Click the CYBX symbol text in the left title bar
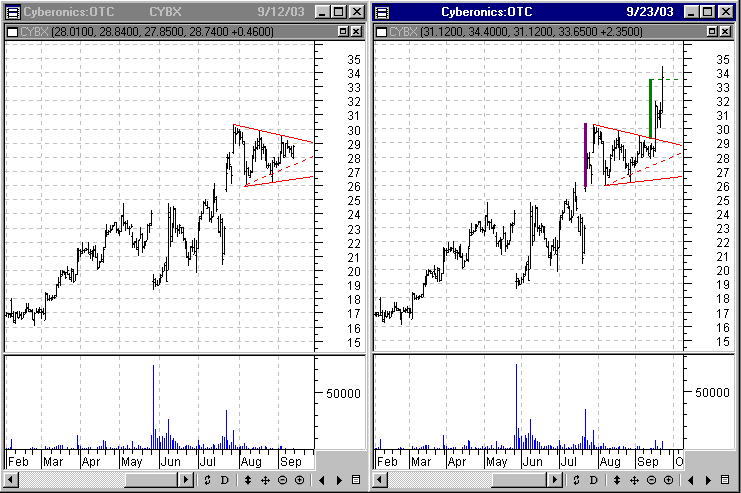Image resolution: width=741 pixels, height=493 pixels. pyautogui.click(x=165, y=12)
